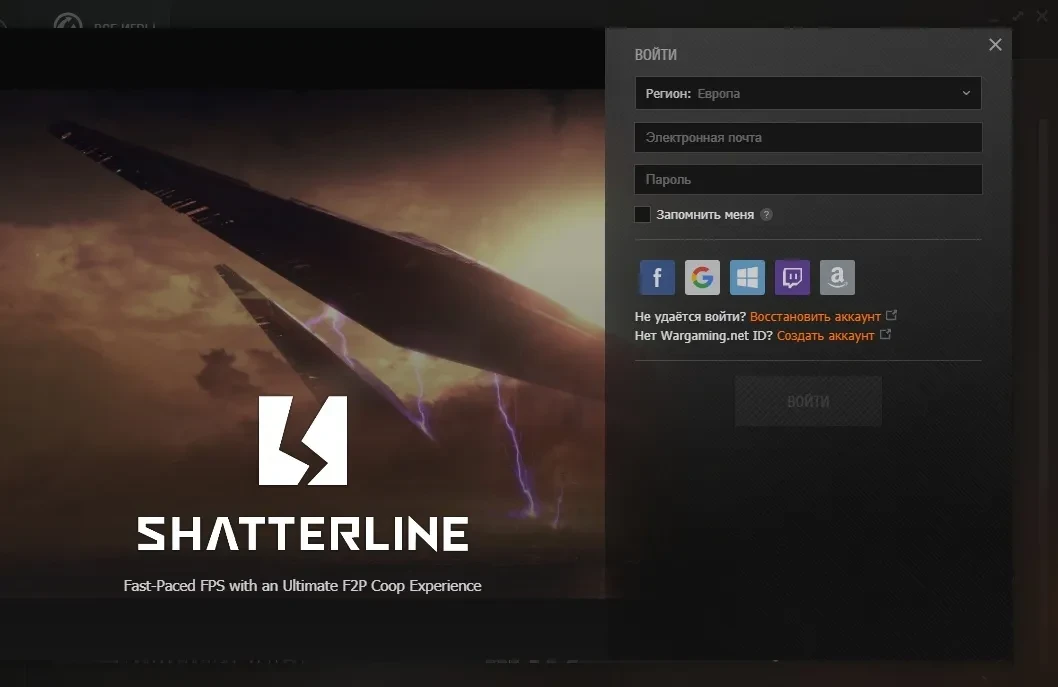Sign in with the Facebook icon
Viewport: 1058px width, 687px height.
(x=656, y=277)
